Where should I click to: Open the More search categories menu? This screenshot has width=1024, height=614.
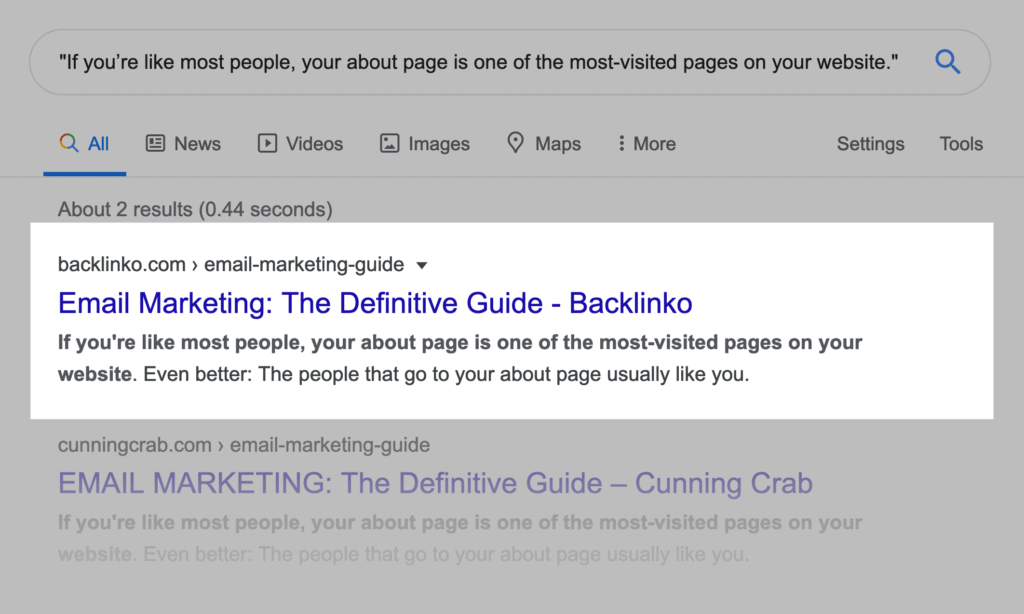point(654,144)
